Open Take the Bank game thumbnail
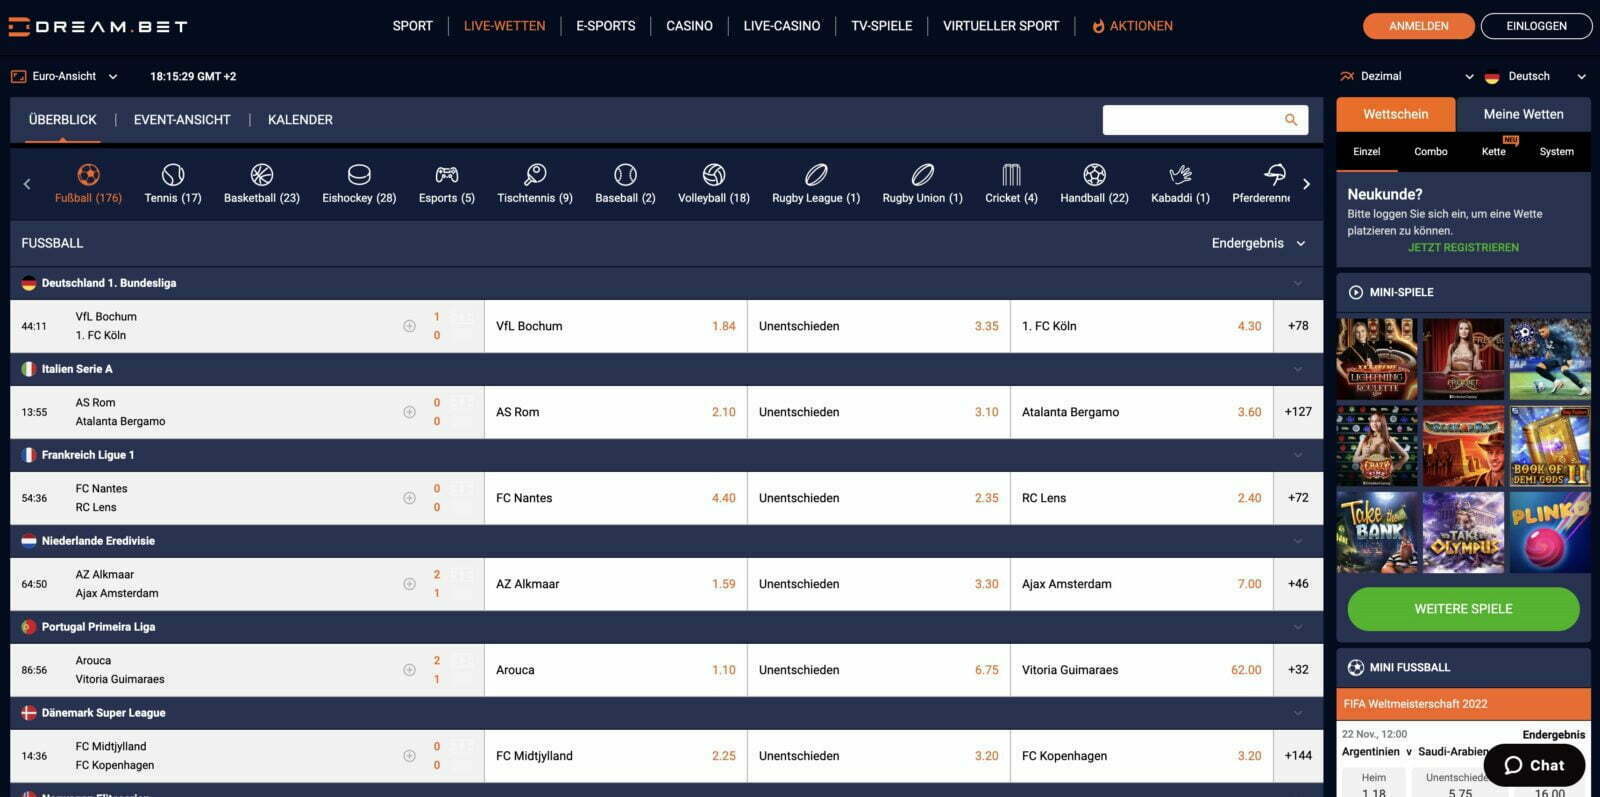The width and height of the screenshot is (1600, 797). (1377, 532)
